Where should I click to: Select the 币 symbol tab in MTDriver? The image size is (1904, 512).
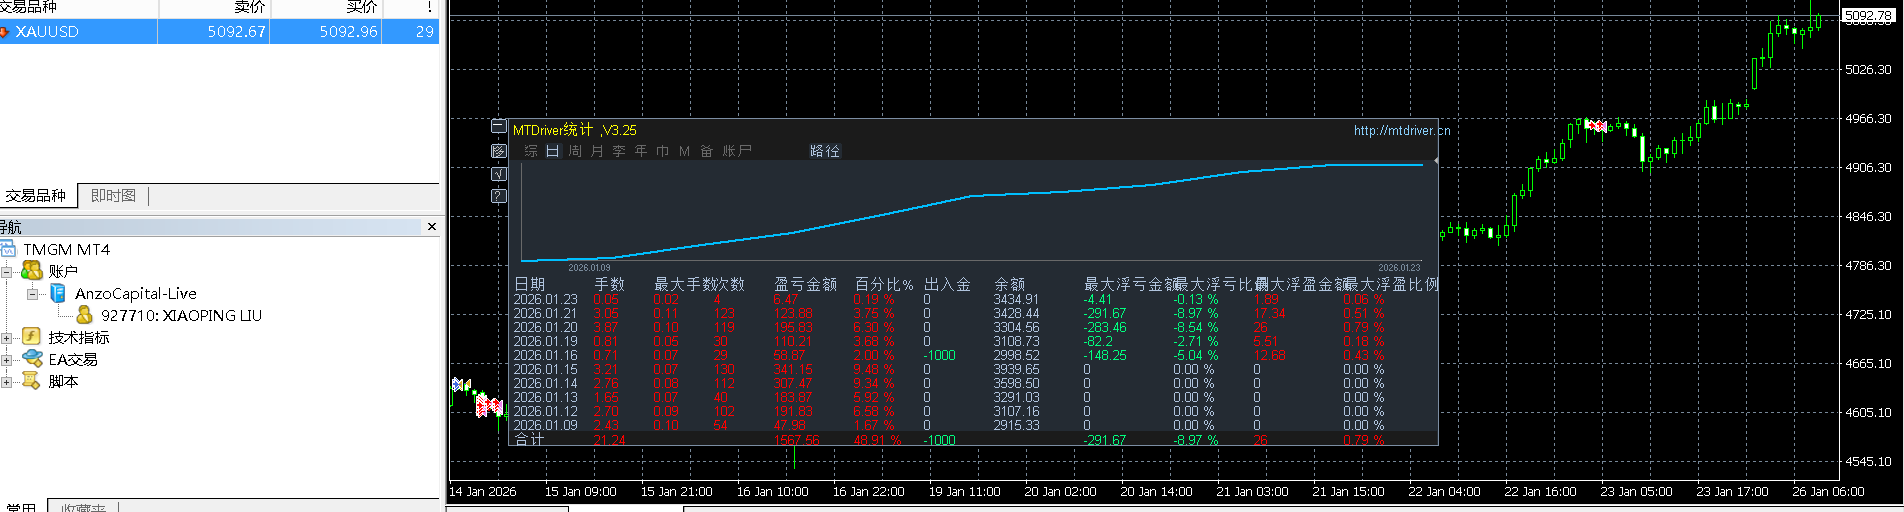pyautogui.click(x=663, y=151)
